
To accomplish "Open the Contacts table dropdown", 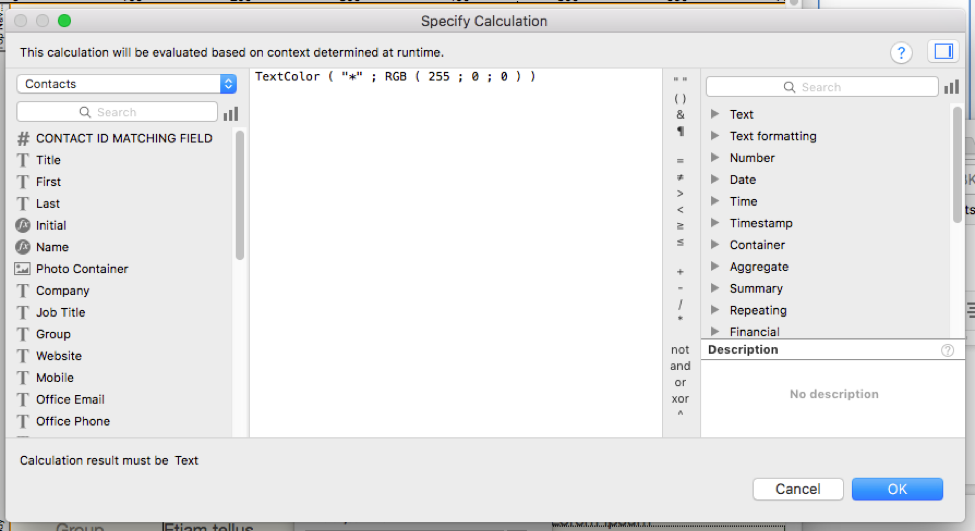I will click(127, 84).
